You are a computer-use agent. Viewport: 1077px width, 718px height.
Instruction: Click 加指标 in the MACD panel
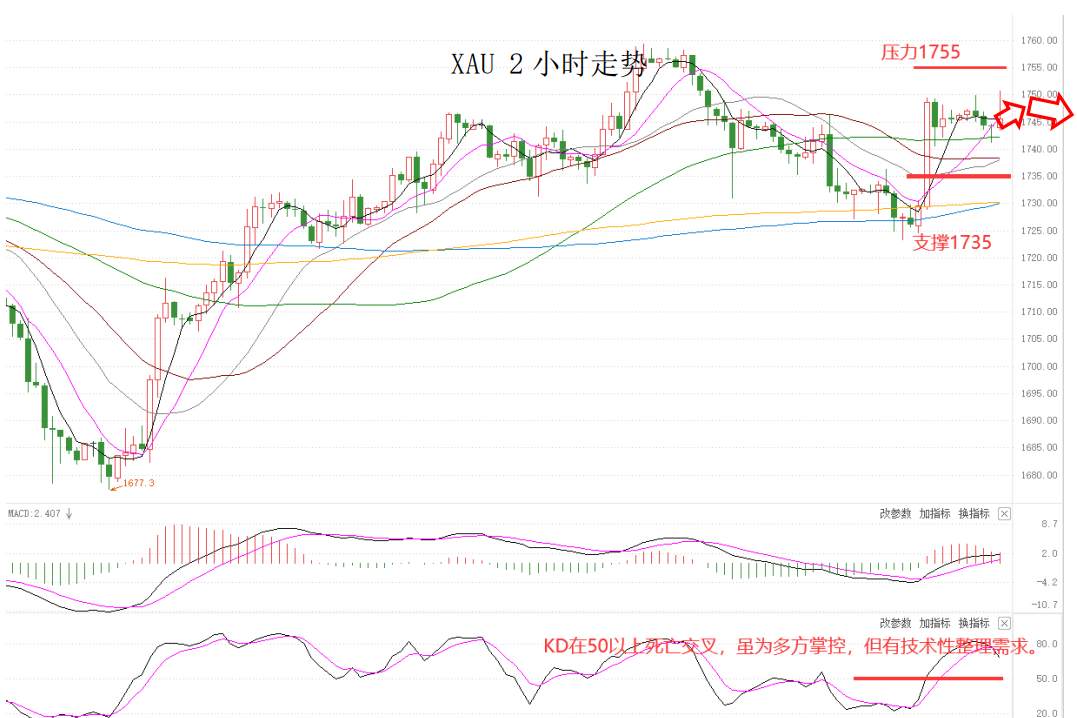click(935, 513)
